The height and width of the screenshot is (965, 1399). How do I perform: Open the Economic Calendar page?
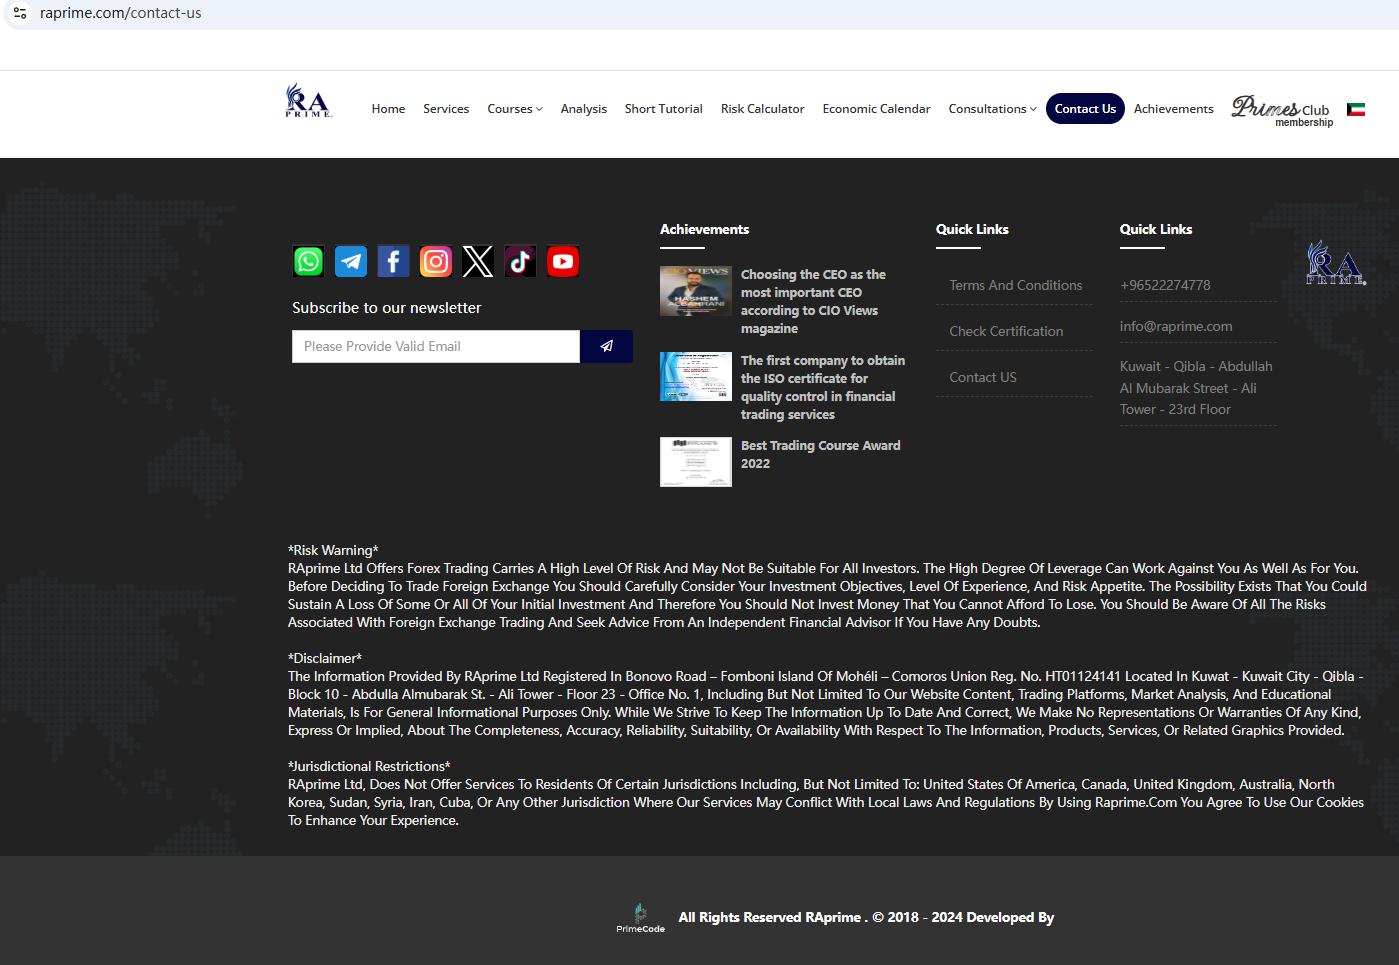point(877,109)
